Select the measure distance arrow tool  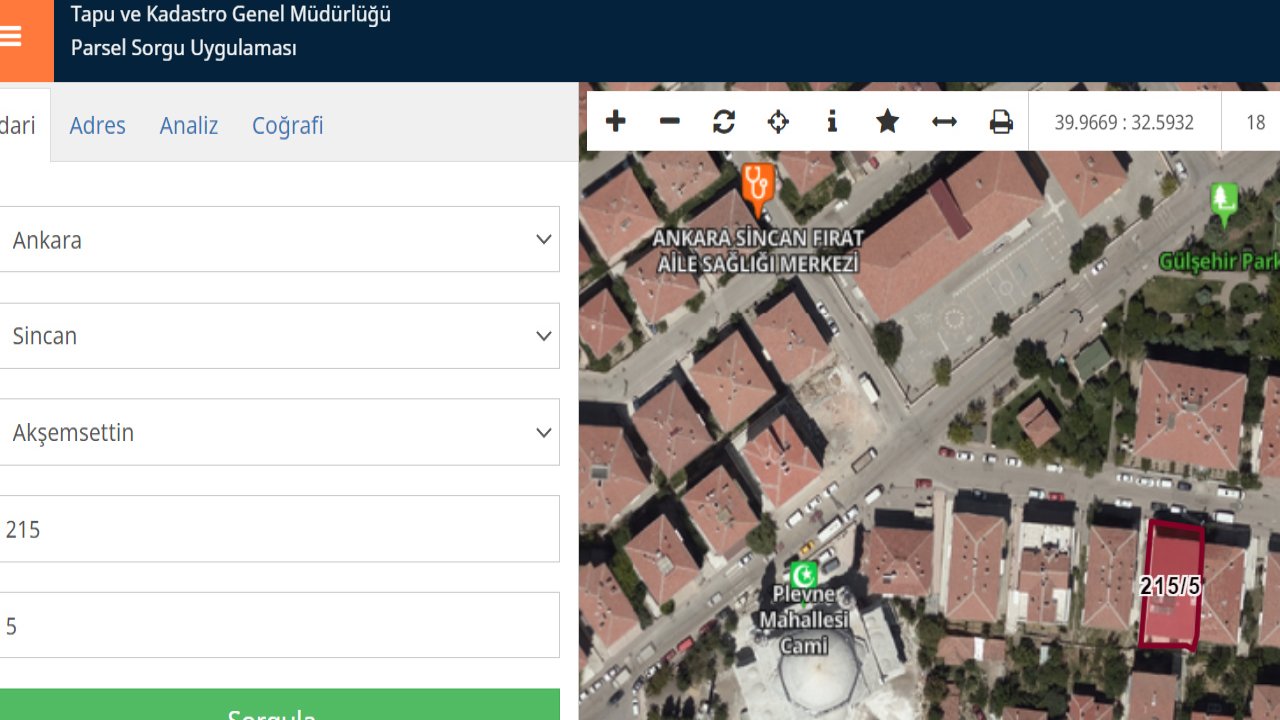click(x=944, y=122)
